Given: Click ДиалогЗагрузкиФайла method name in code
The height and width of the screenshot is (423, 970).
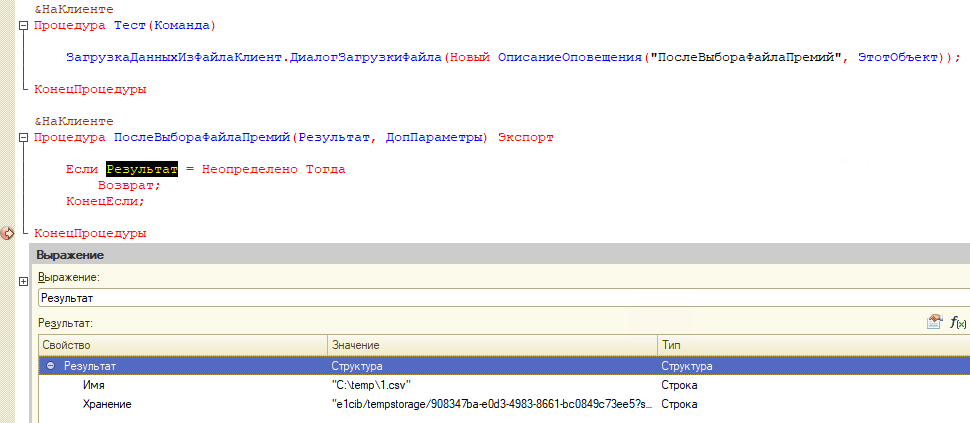Looking at the screenshot, I should point(365,57).
